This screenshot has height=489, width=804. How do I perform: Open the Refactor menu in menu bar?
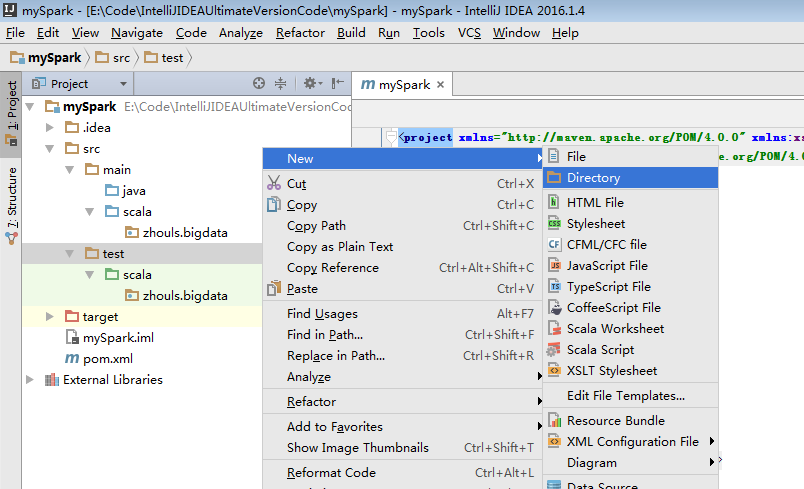[x=300, y=33]
